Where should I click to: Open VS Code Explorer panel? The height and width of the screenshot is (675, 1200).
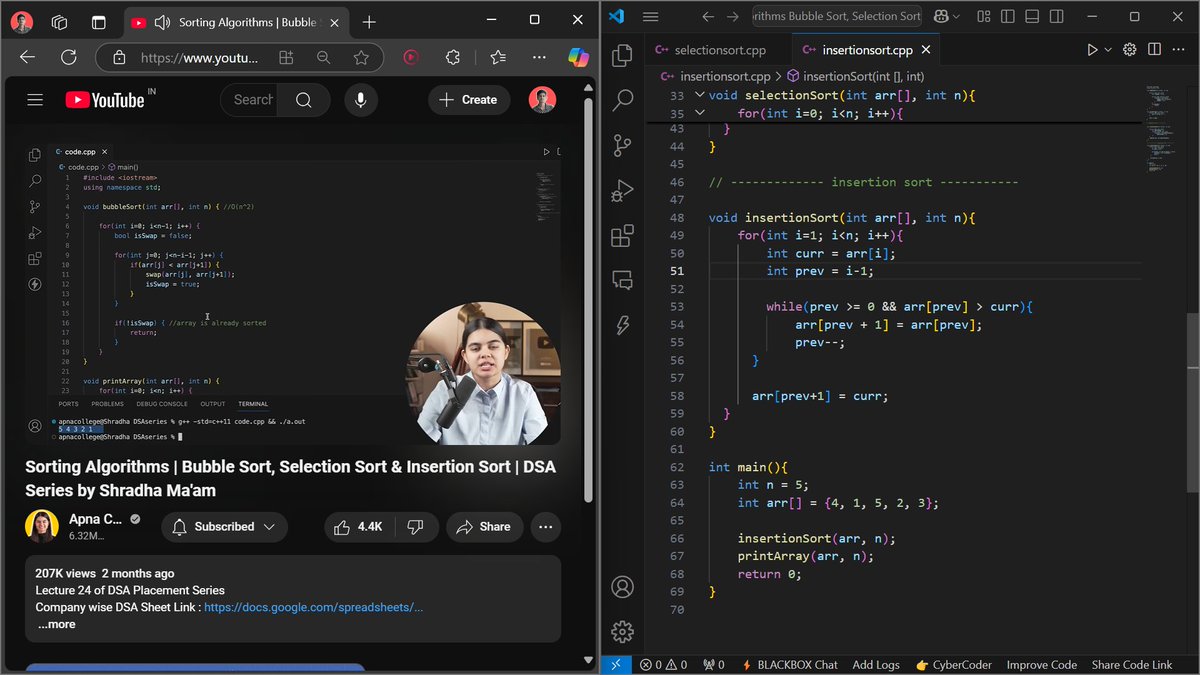click(x=622, y=55)
